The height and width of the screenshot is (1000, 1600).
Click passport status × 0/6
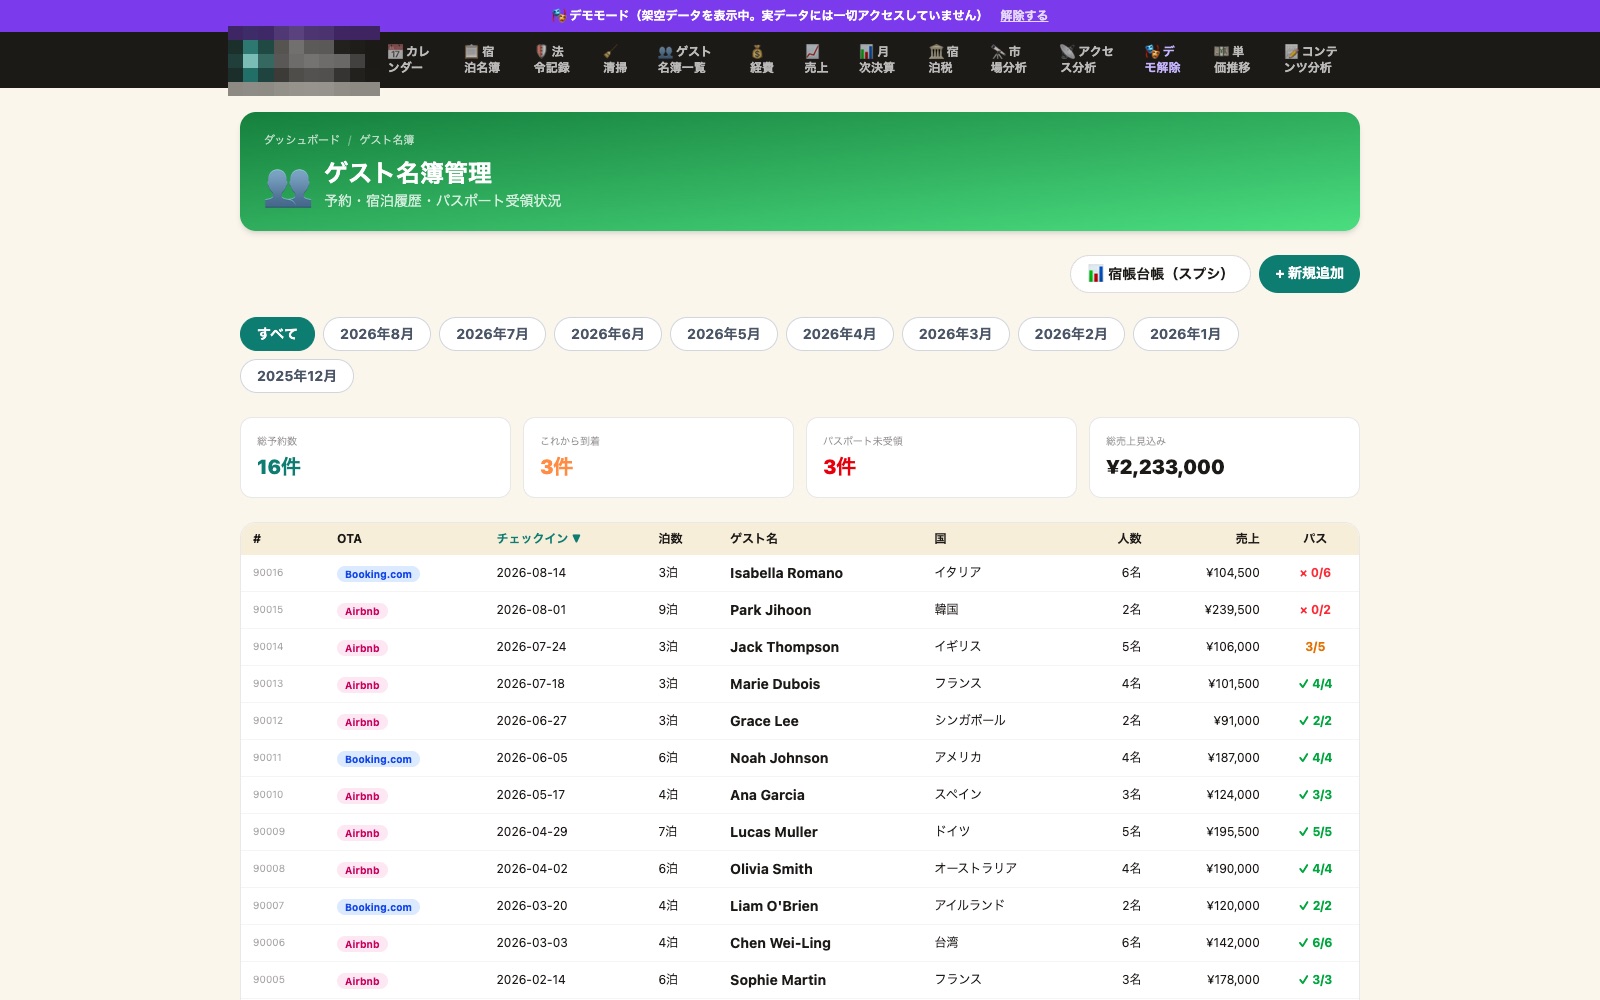1315,573
